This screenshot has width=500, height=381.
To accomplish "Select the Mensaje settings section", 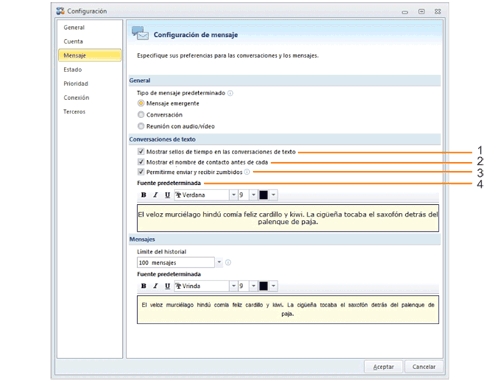I will coord(90,55).
